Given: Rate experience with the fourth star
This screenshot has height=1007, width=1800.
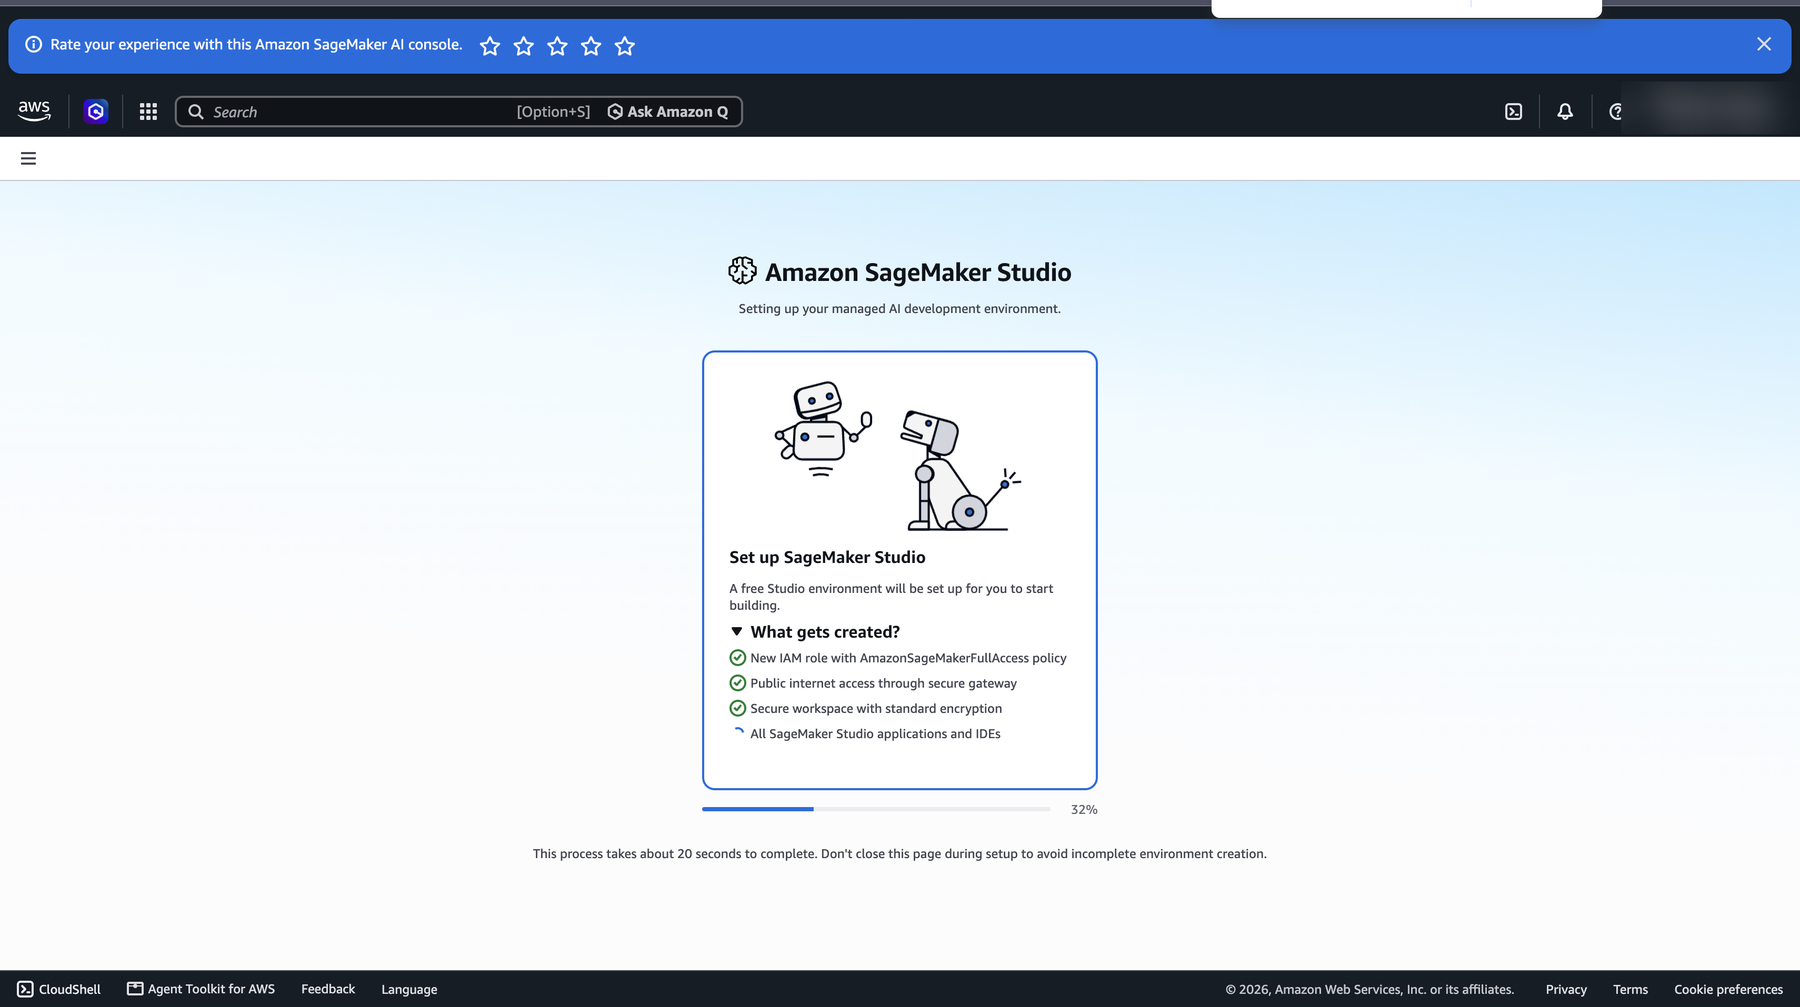Looking at the screenshot, I should click(591, 45).
